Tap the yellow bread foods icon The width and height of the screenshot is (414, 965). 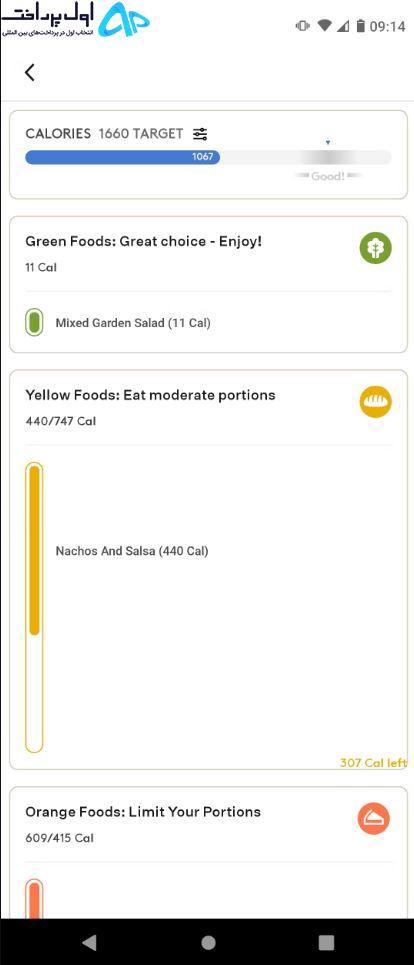(x=375, y=402)
